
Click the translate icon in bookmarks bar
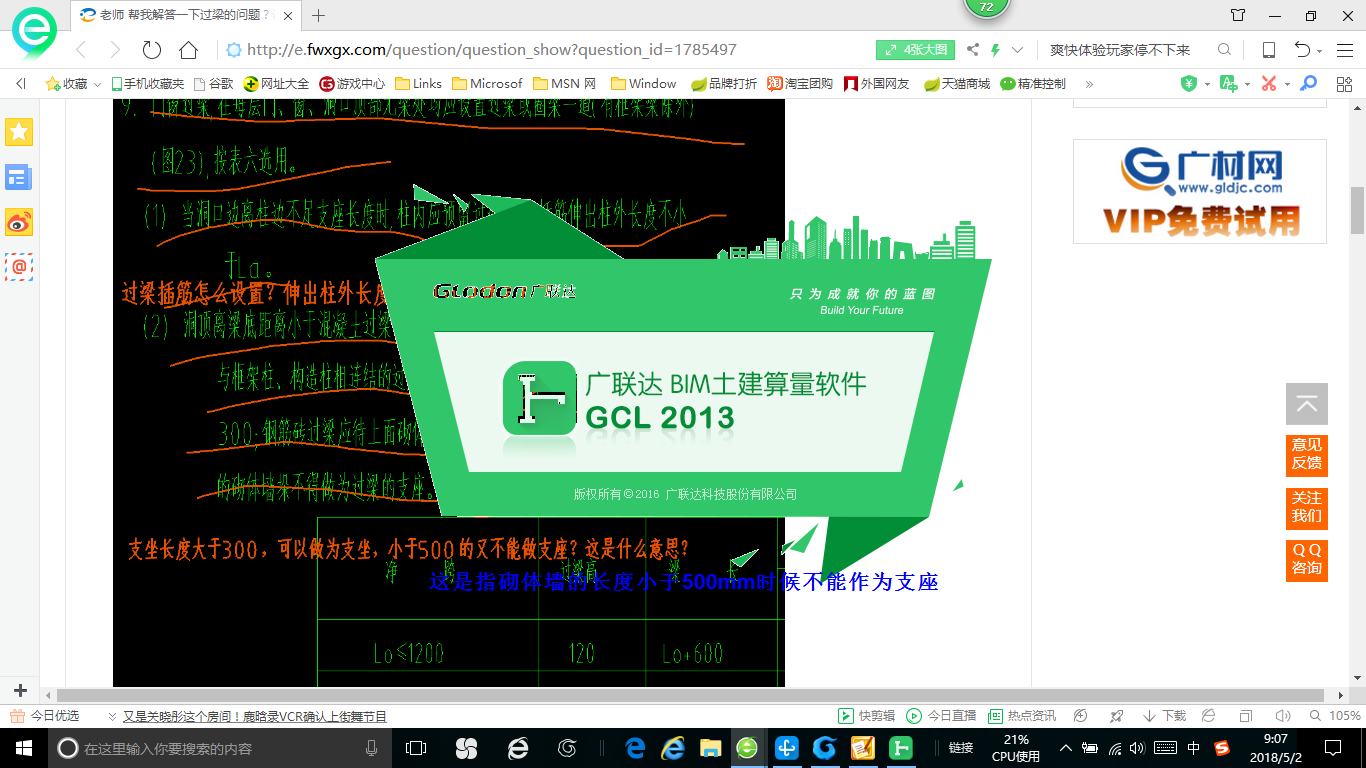point(1229,84)
